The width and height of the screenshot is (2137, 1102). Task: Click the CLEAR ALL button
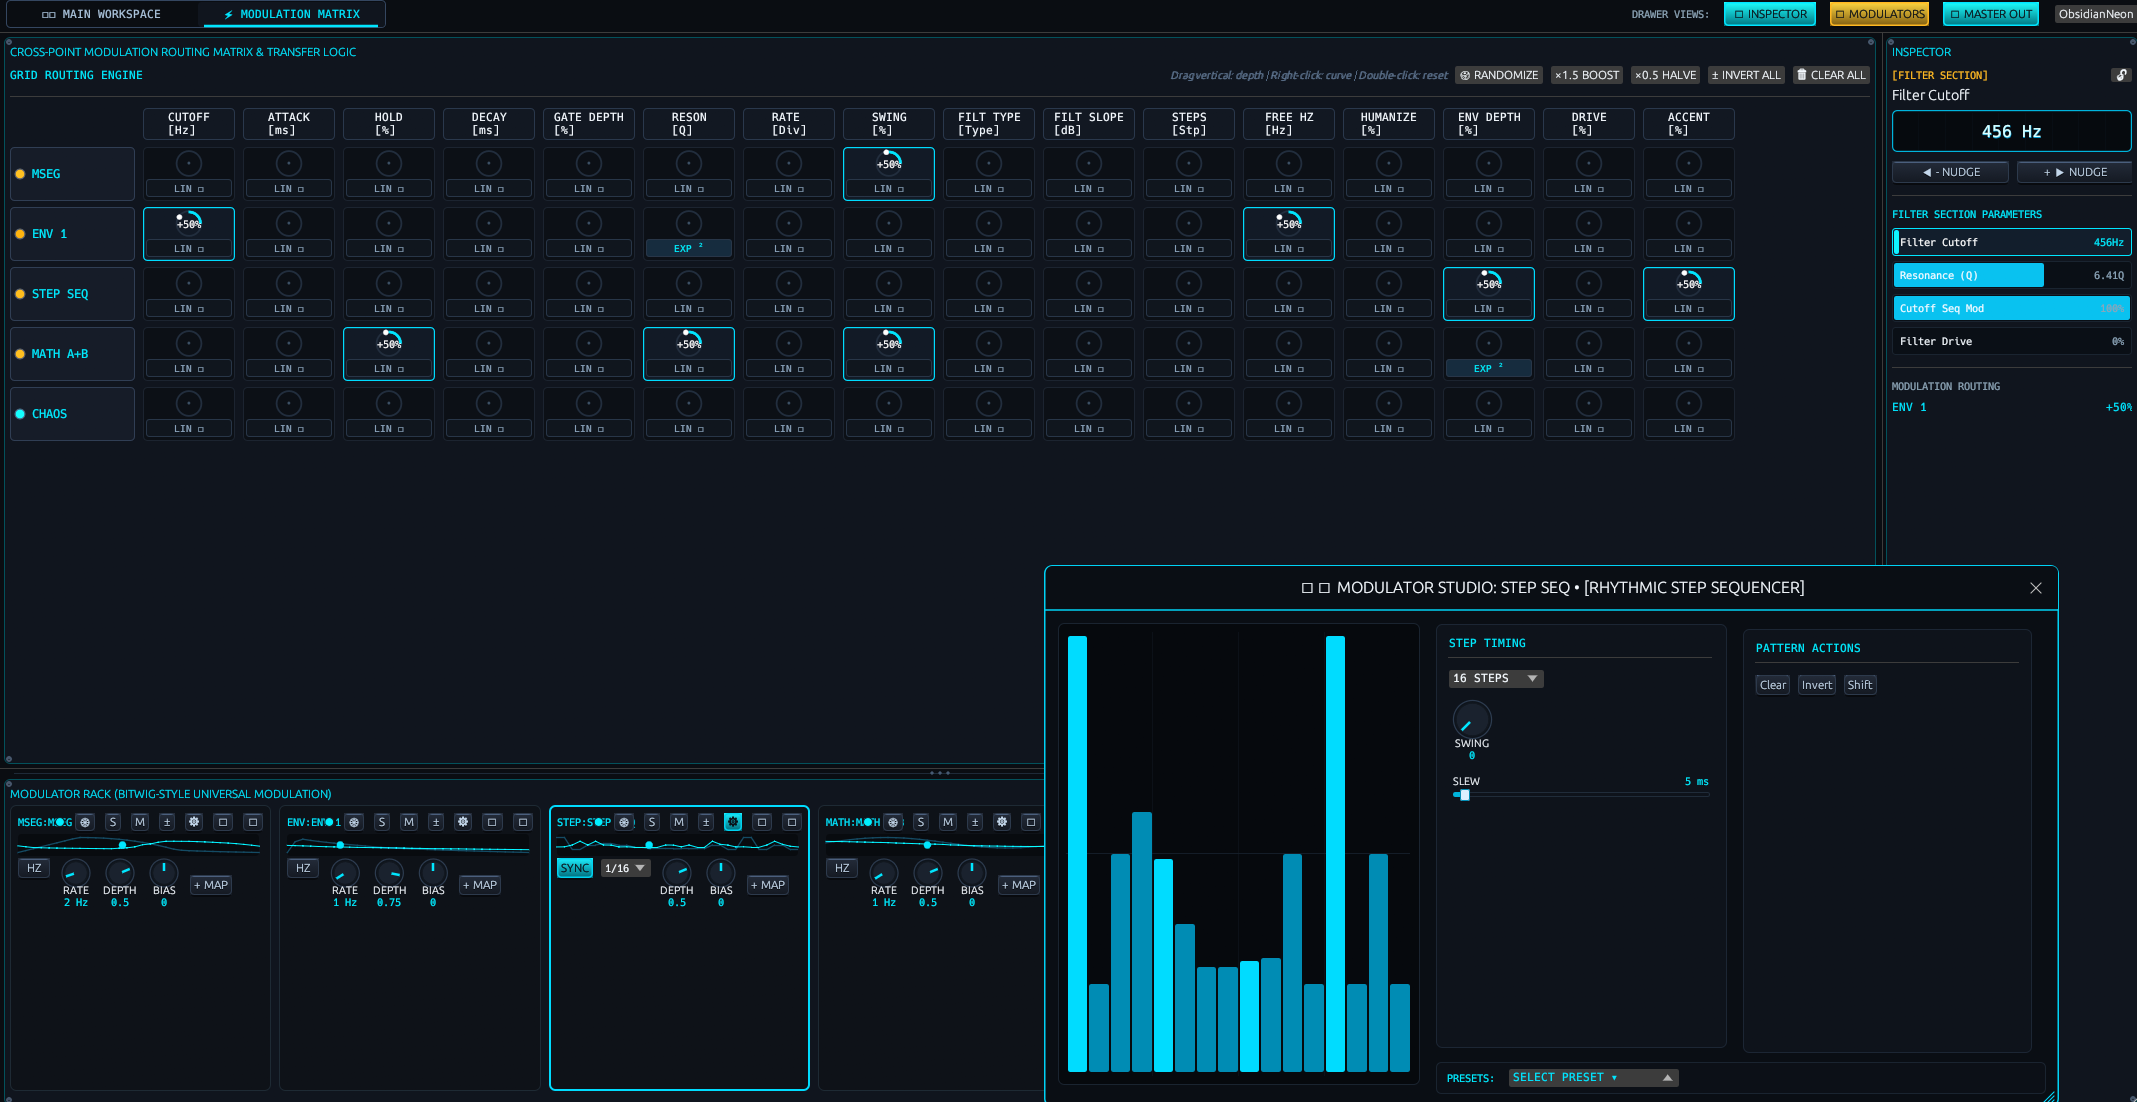[x=1831, y=75]
